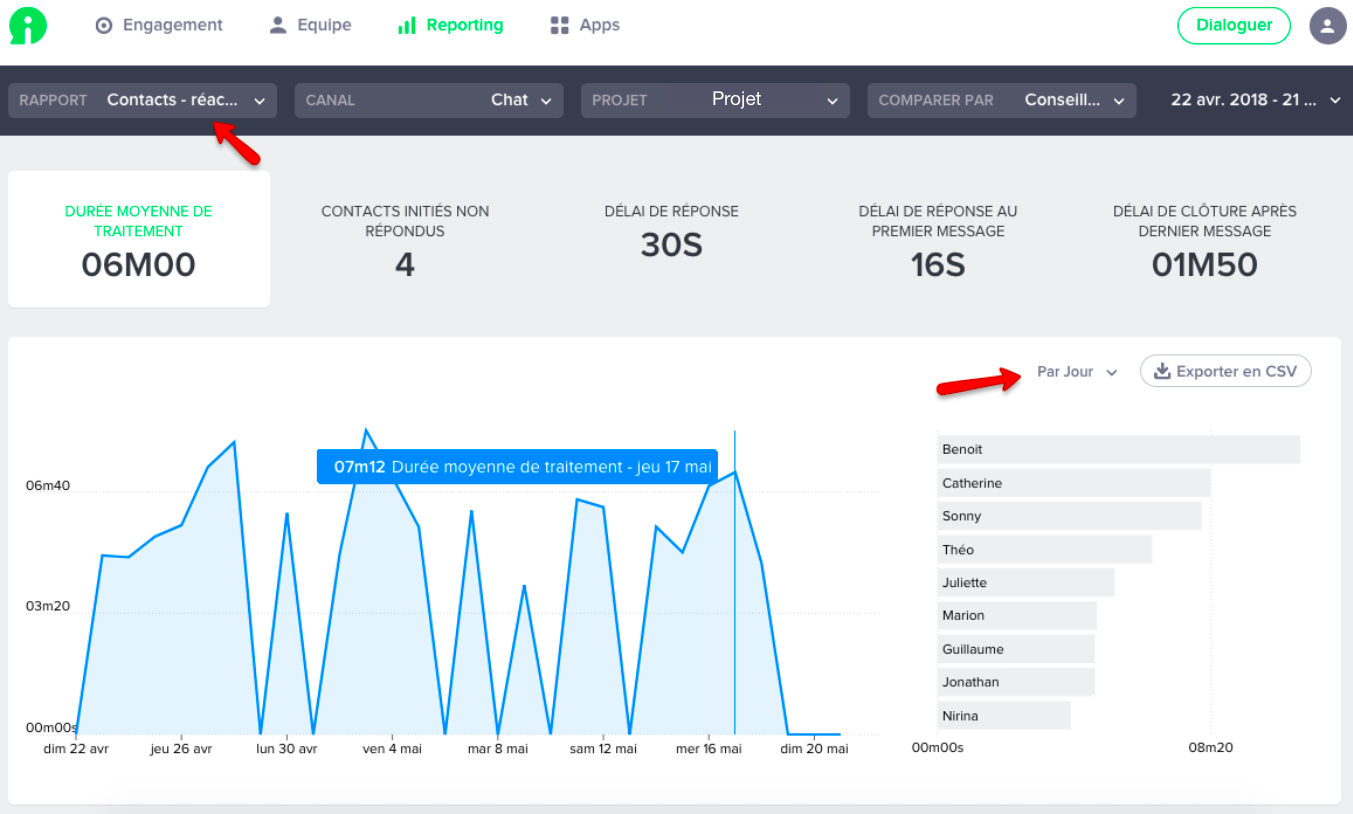Click the 'lun 30 avr' axis label
Image resolution: width=1353 pixels, height=814 pixels.
pyautogui.click(x=286, y=748)
